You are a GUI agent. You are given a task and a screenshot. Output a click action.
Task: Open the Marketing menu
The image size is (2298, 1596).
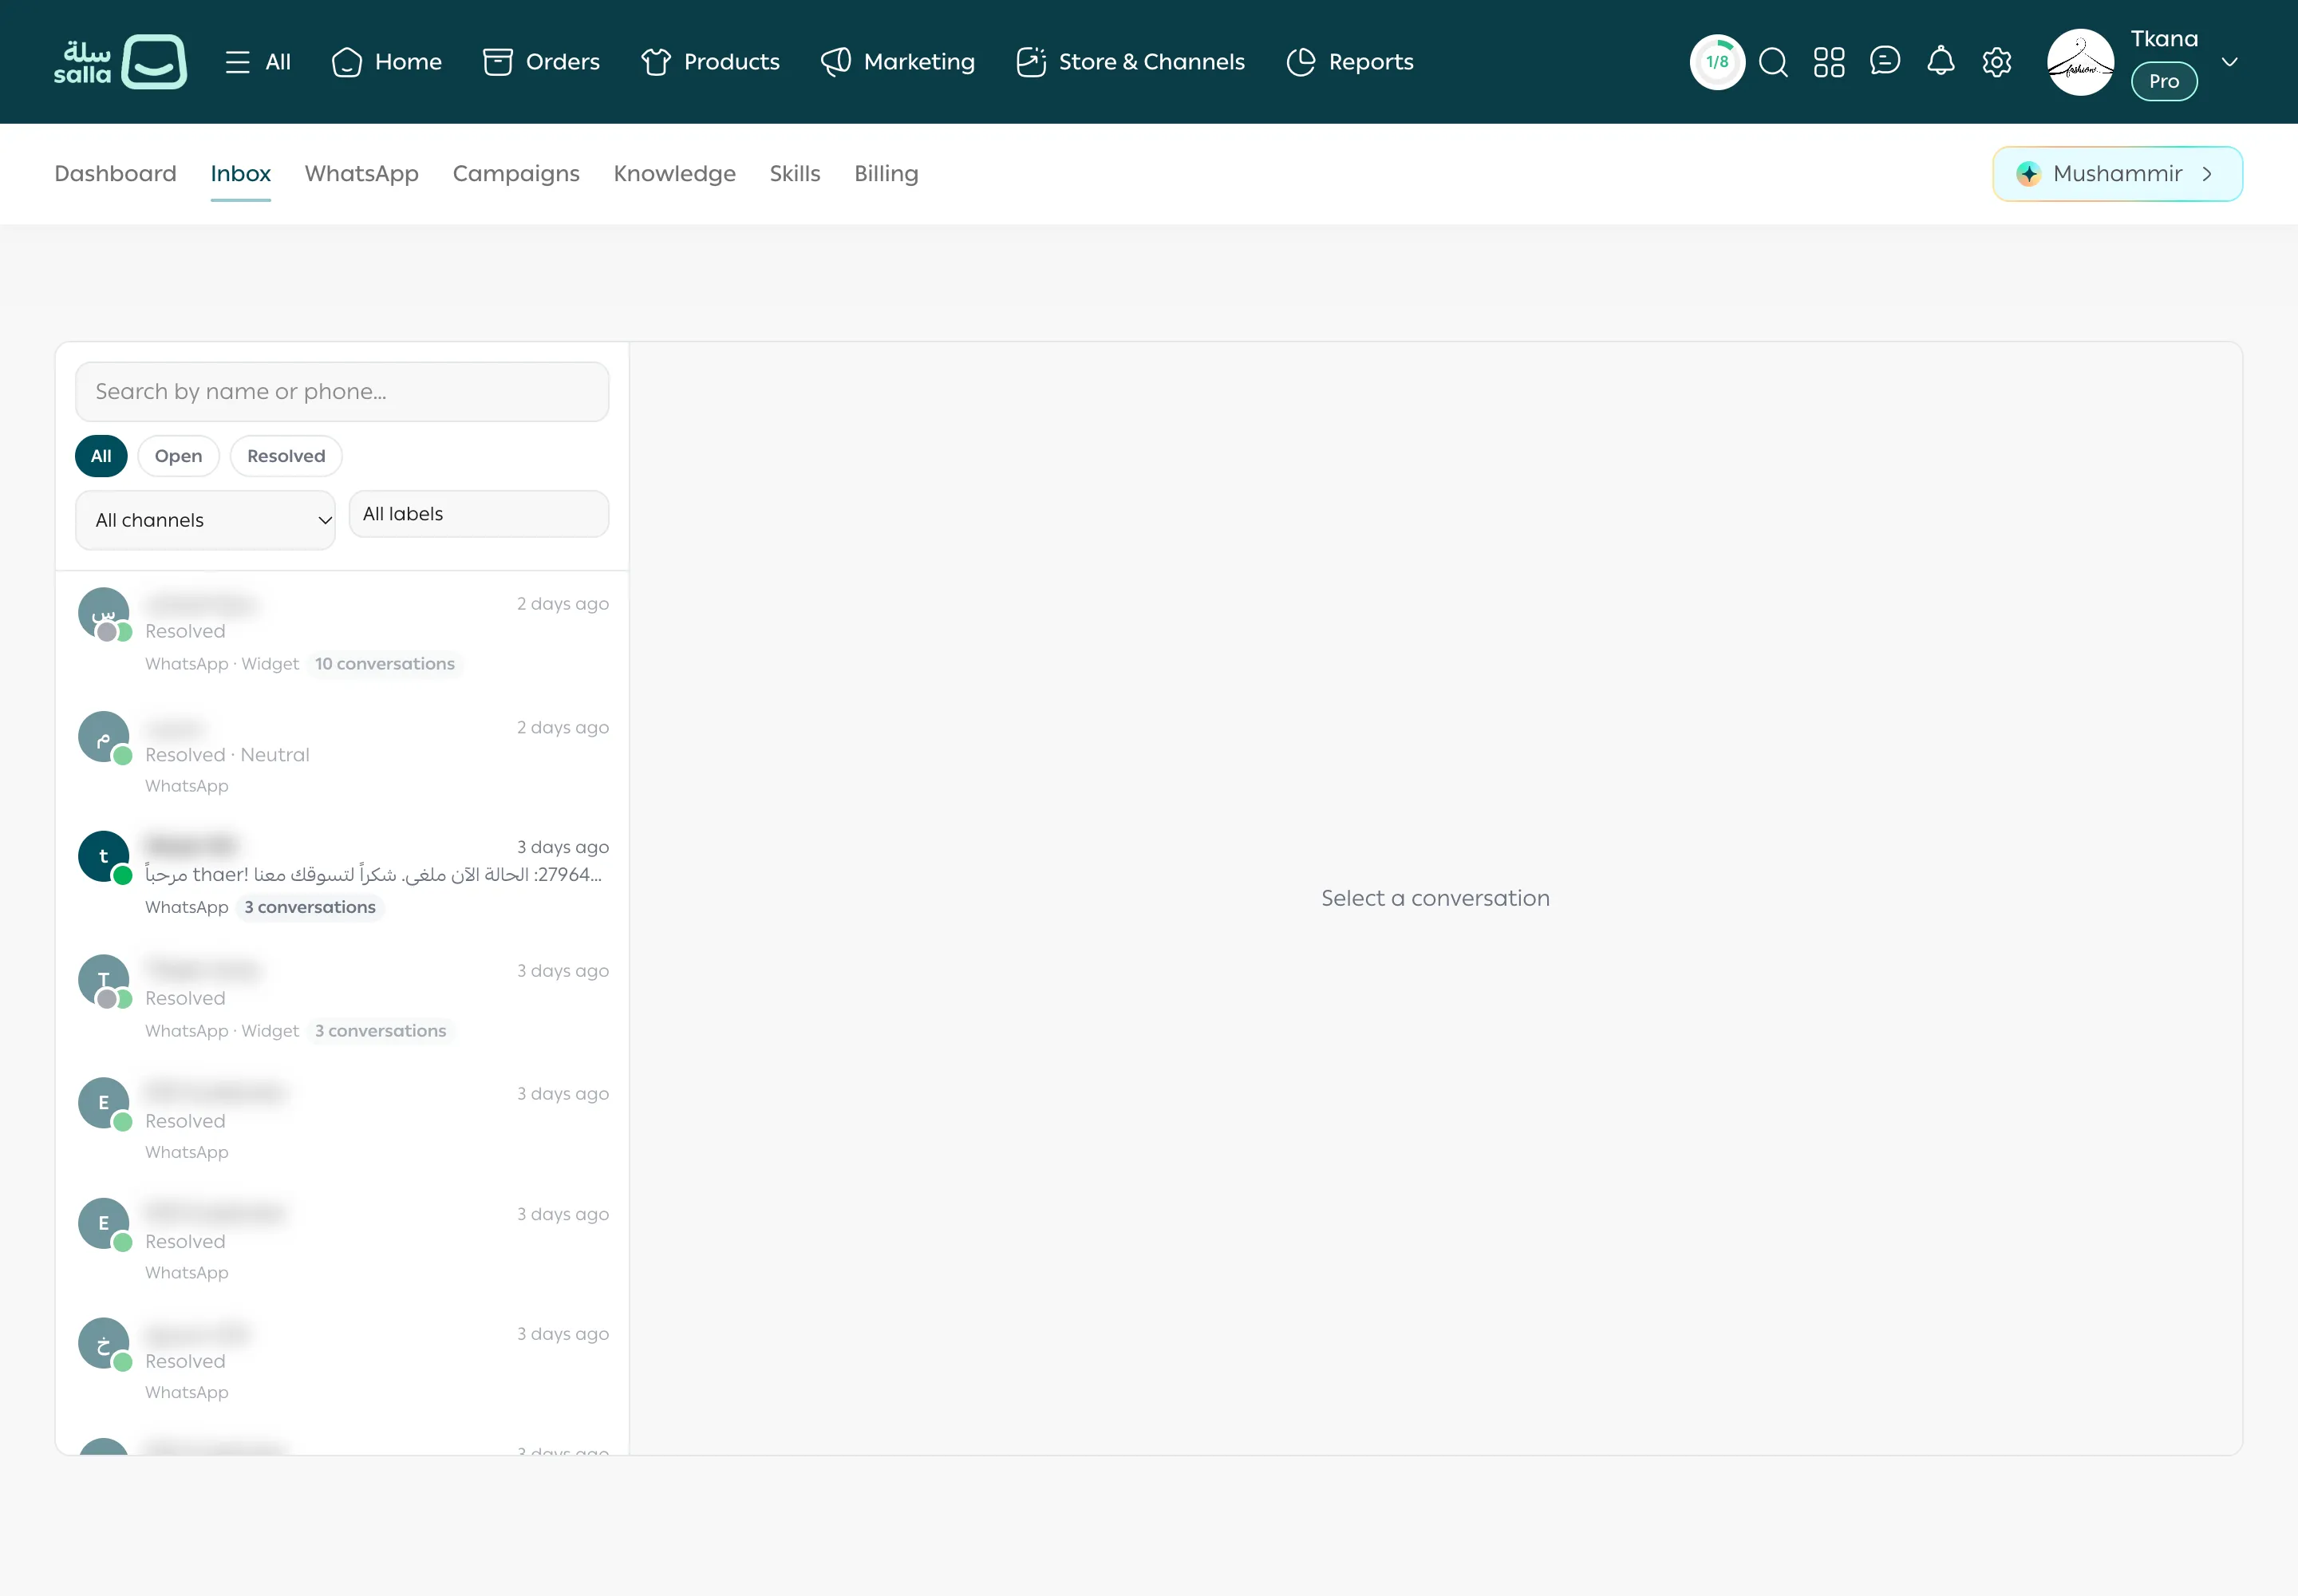(898, 62)
